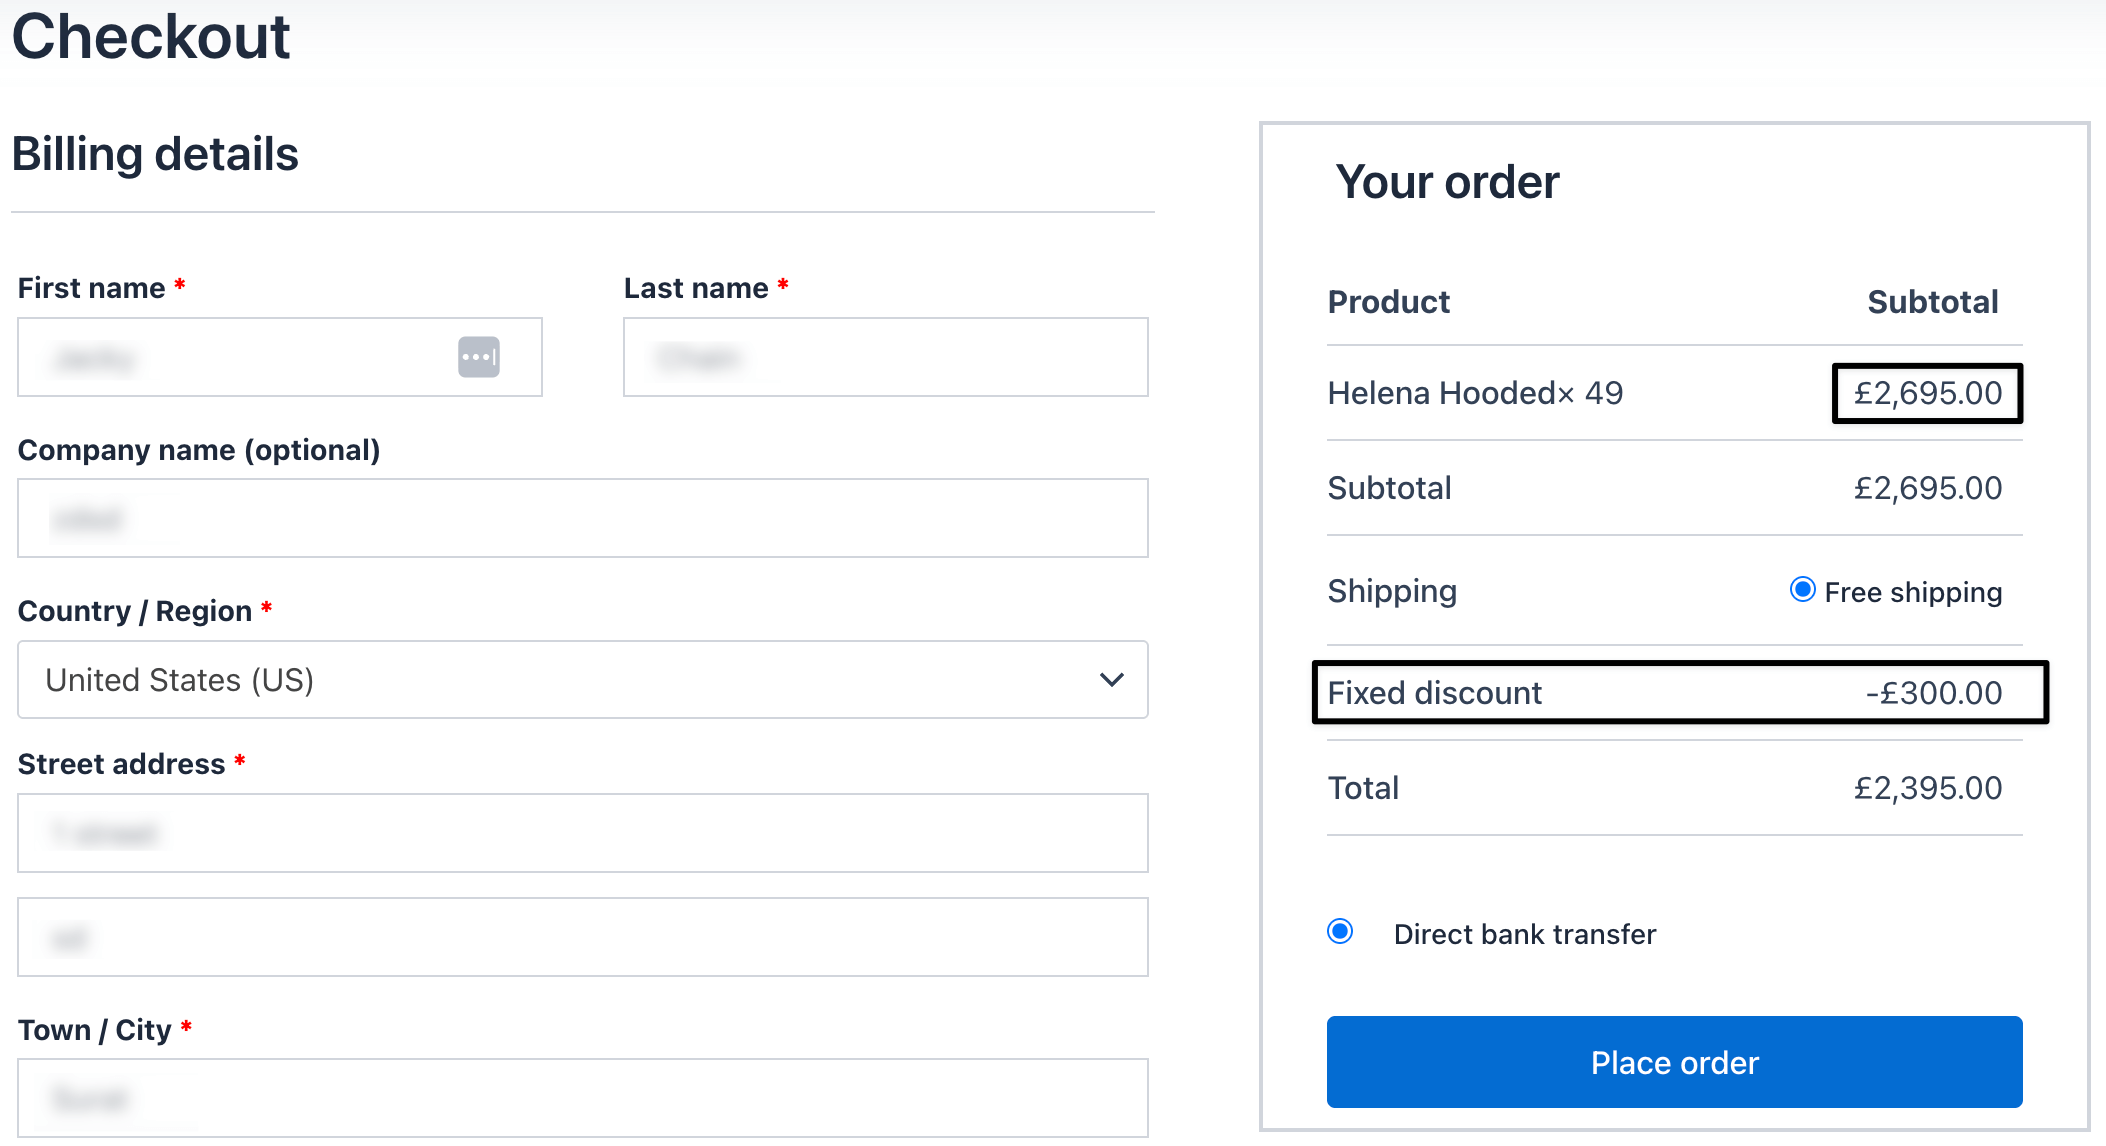This screenshot has width=2106, height=1146.
Task: Select the Free shipping option
Action: pos(1802,590)
